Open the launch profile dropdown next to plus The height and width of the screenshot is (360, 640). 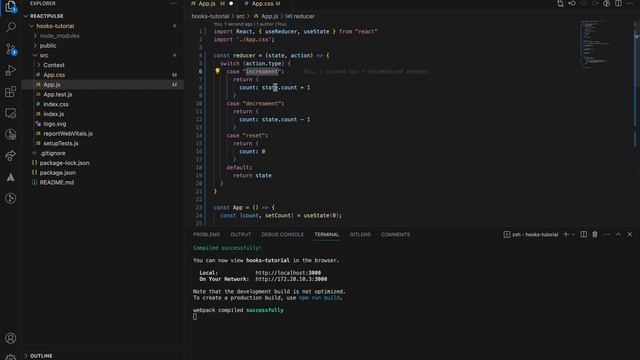tap(573, 235)
